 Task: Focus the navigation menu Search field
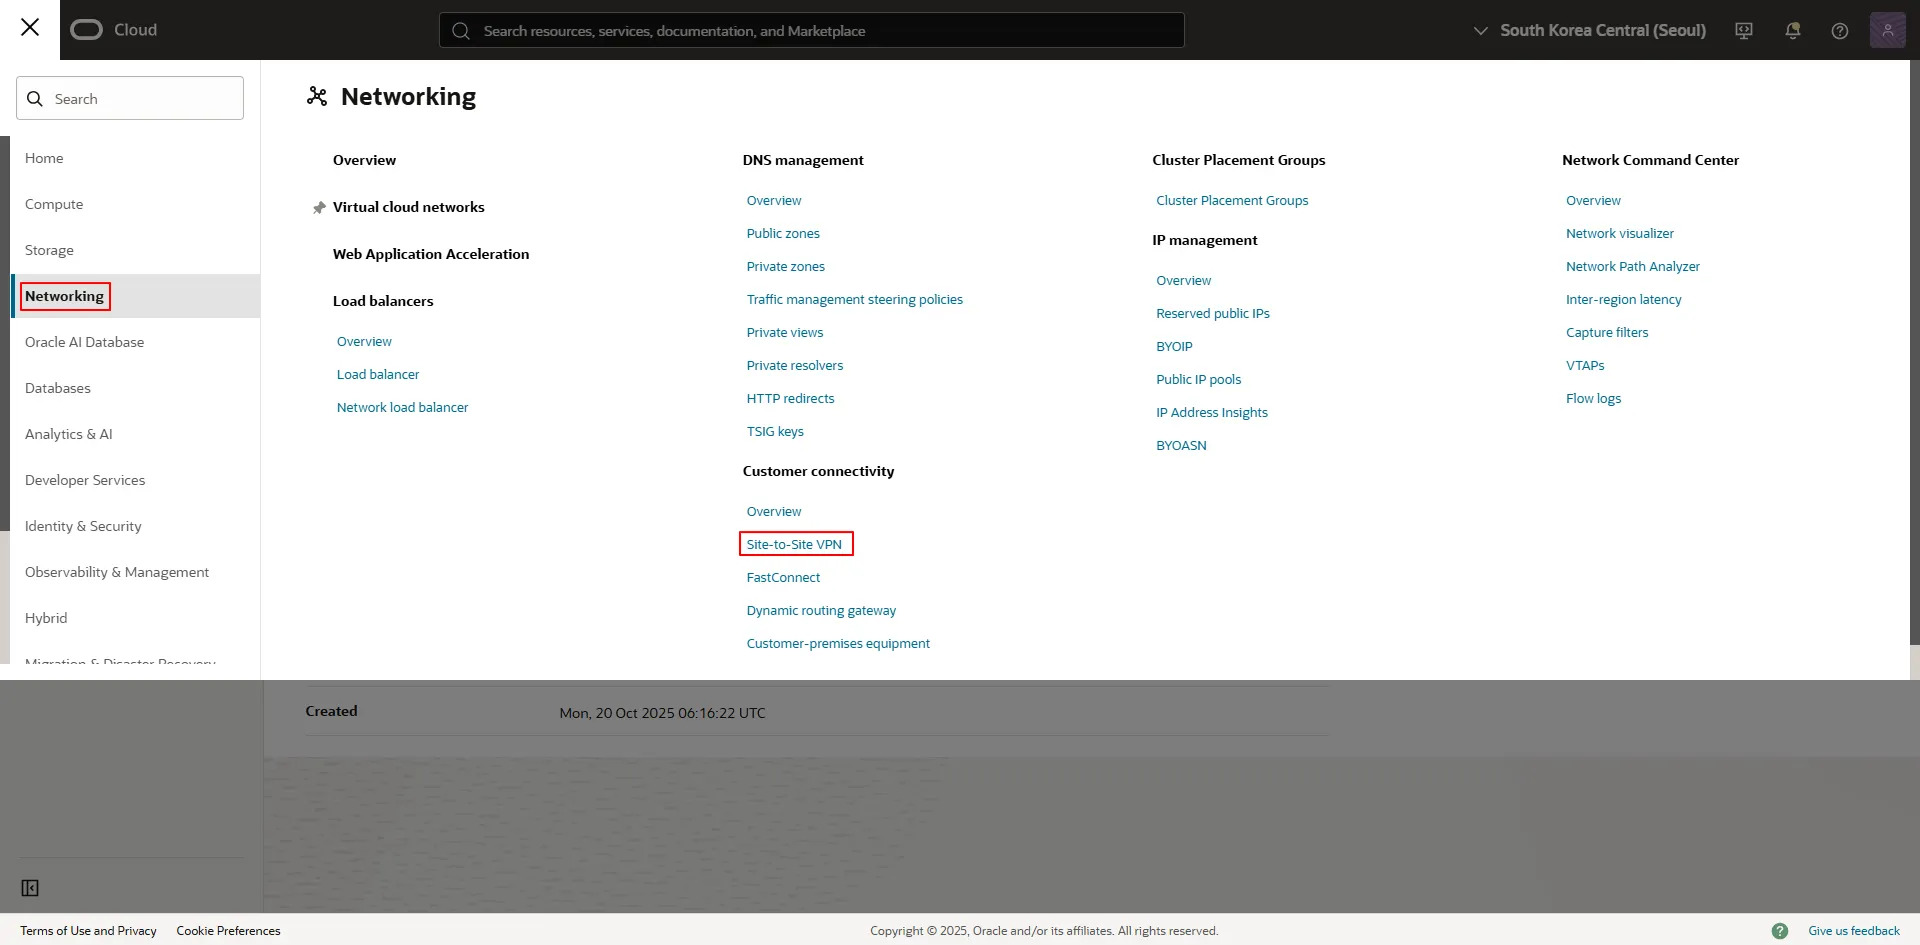[x=130, y=98]
